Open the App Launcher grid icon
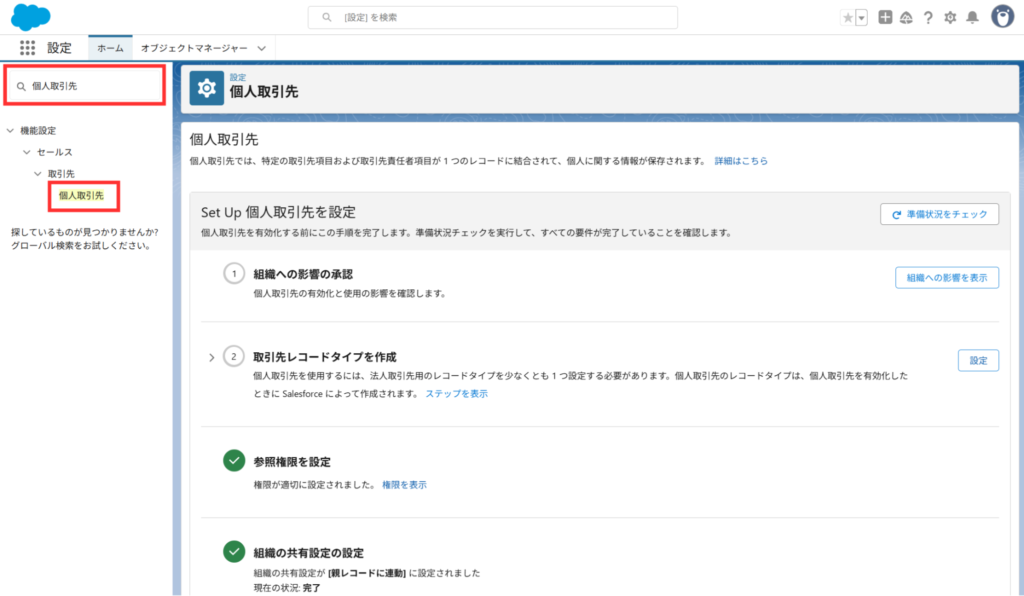This screenshot has height=596, width=1024. click(x=27, y=47)
